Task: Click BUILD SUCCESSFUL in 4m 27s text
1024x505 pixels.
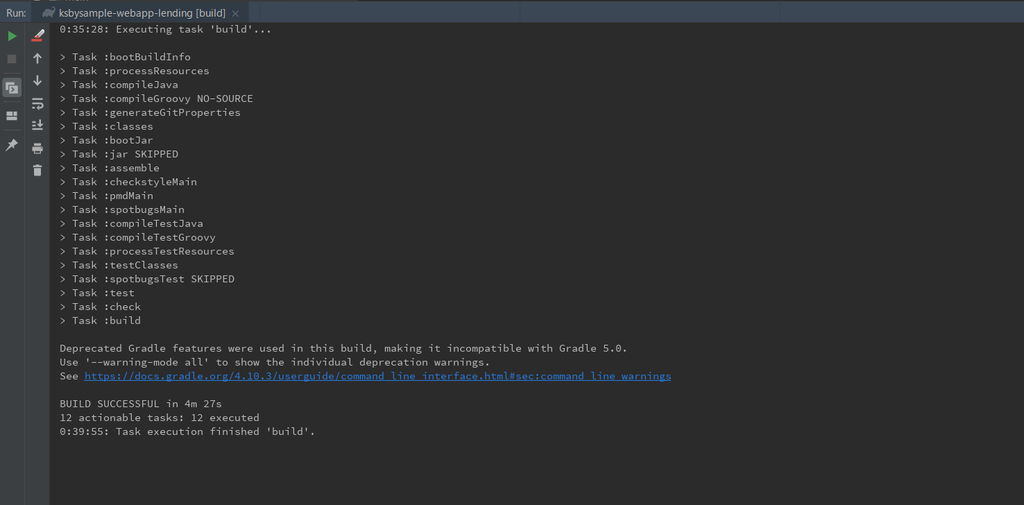Action: pyautogui.click(x=140, y=404)
